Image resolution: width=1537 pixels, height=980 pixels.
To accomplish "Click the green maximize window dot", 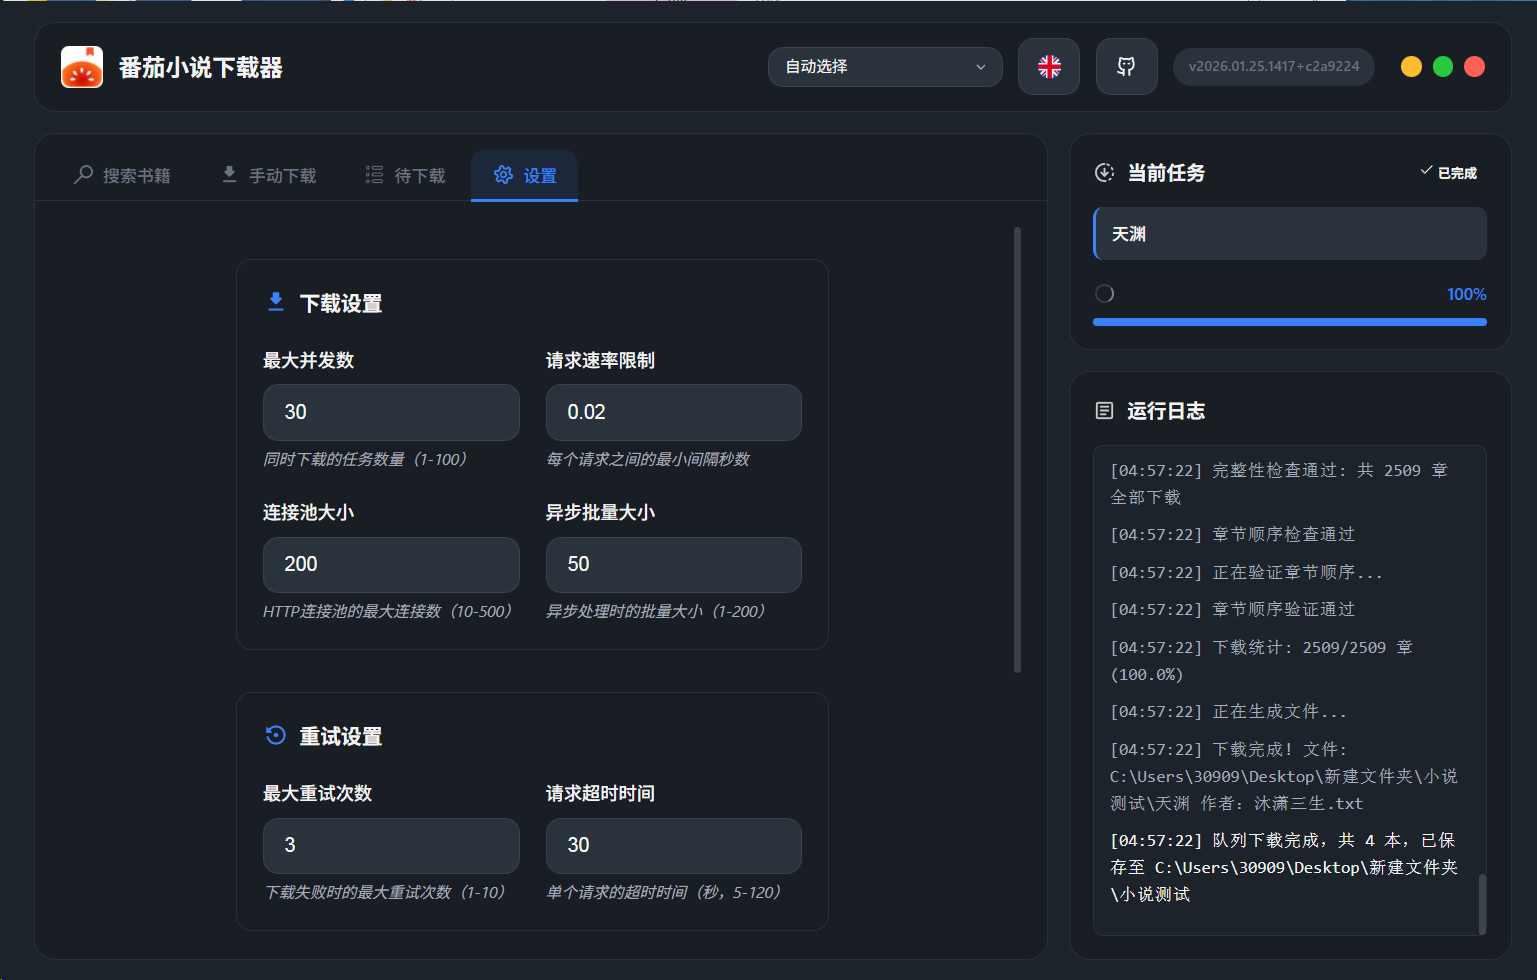I will tap(1443, 67).
